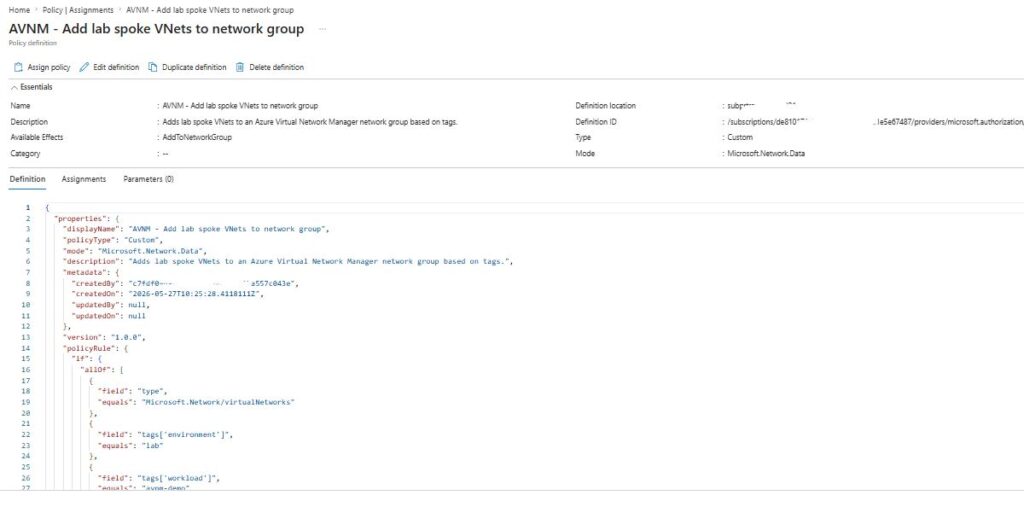The height and width of the screenshot is (507, 1024).
Task: Click the "allOf" key in JSON
Action: (93, 370)
